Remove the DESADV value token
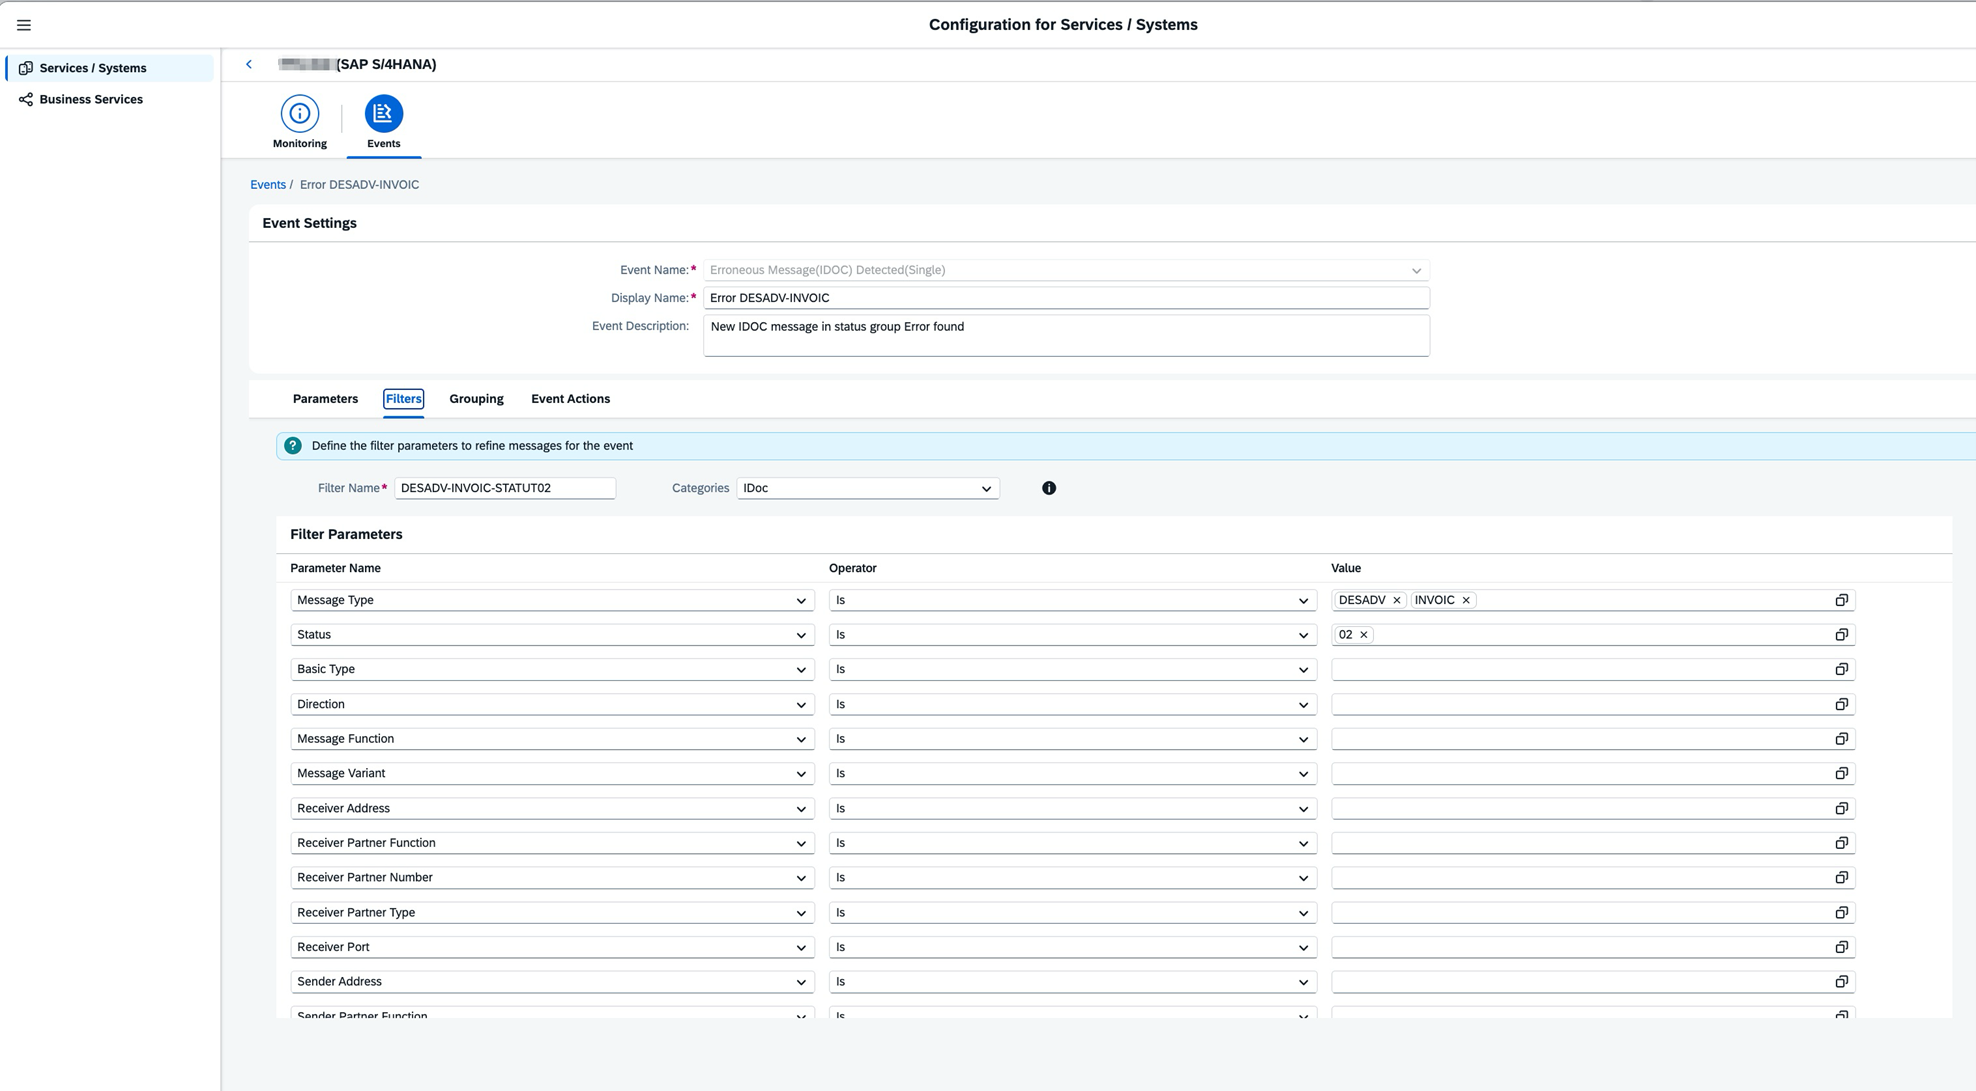This screenshot has width=1976, height=1091. [1396, 600]
